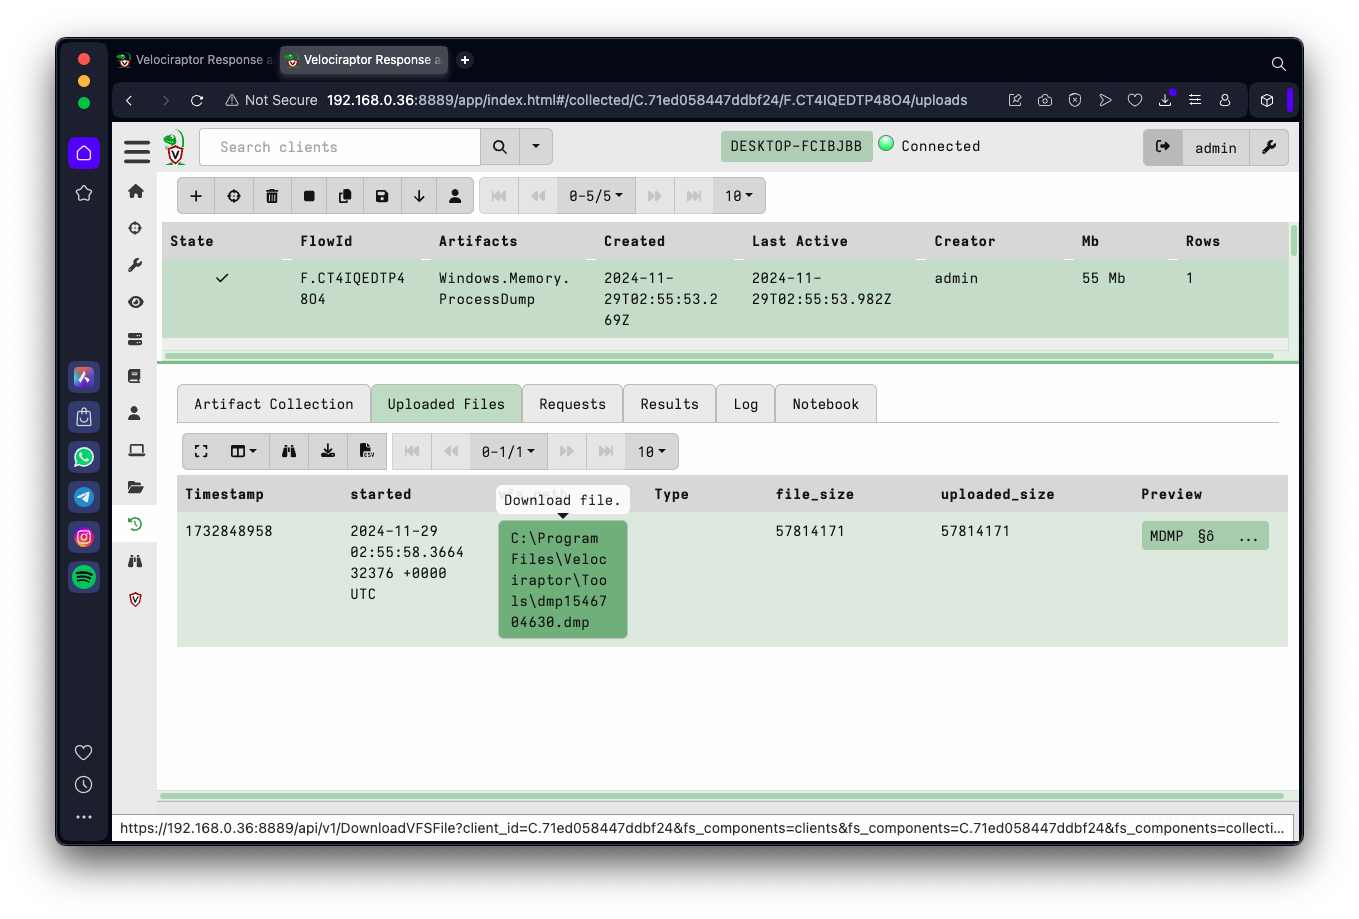
Task: Click the download table icon in uploads toolbar
Action: 328,451
